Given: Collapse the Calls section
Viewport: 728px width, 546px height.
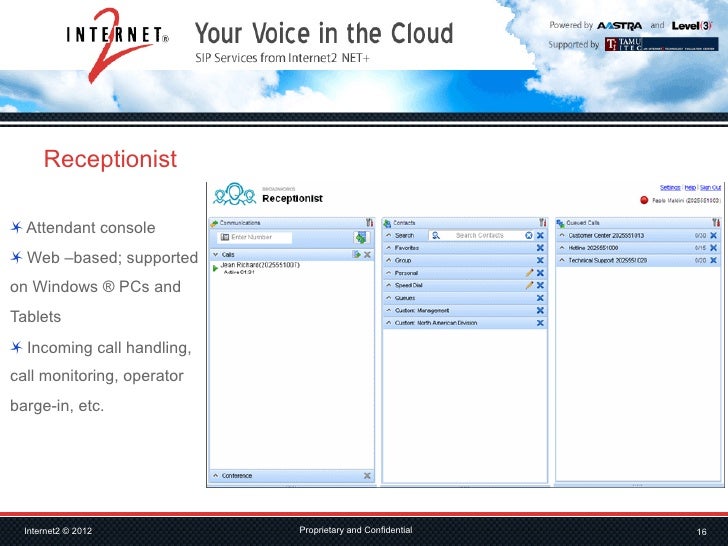Looking at the screenshot, I should coord(216,254).
